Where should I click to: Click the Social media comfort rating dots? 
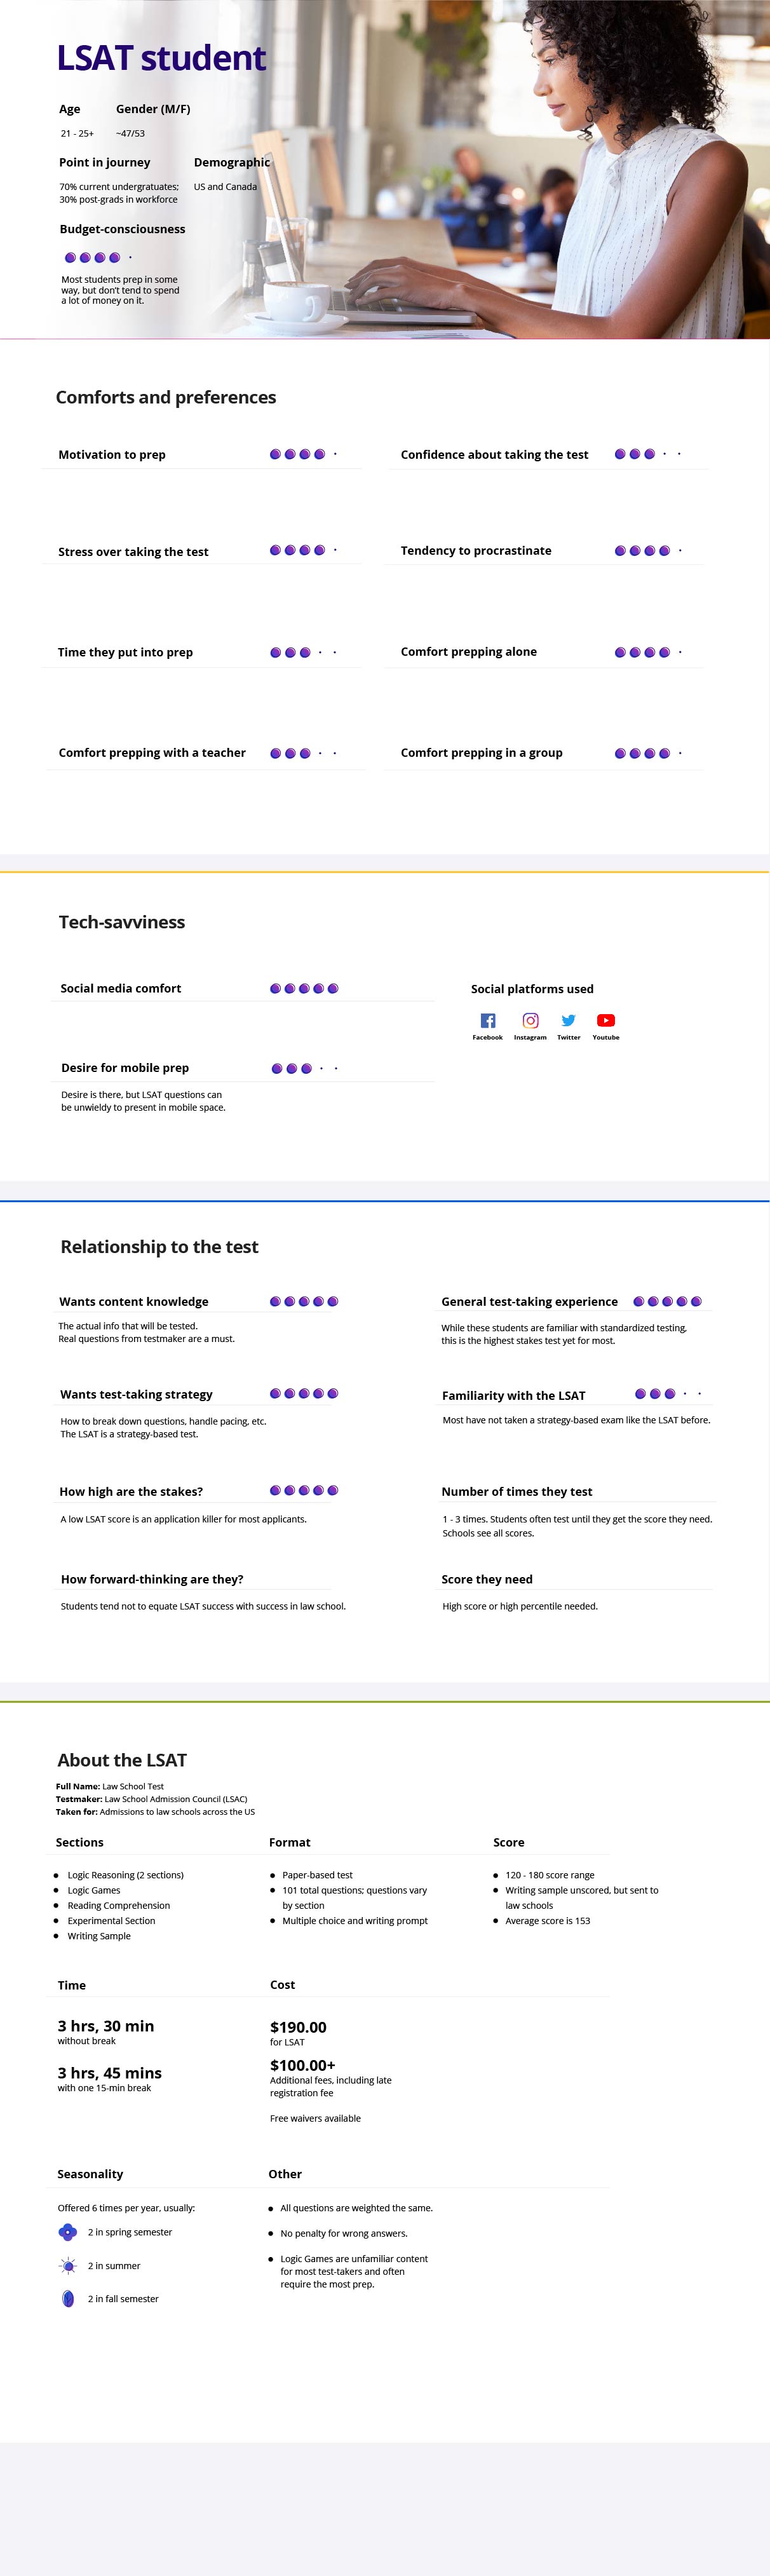click(x=304, y=988)
